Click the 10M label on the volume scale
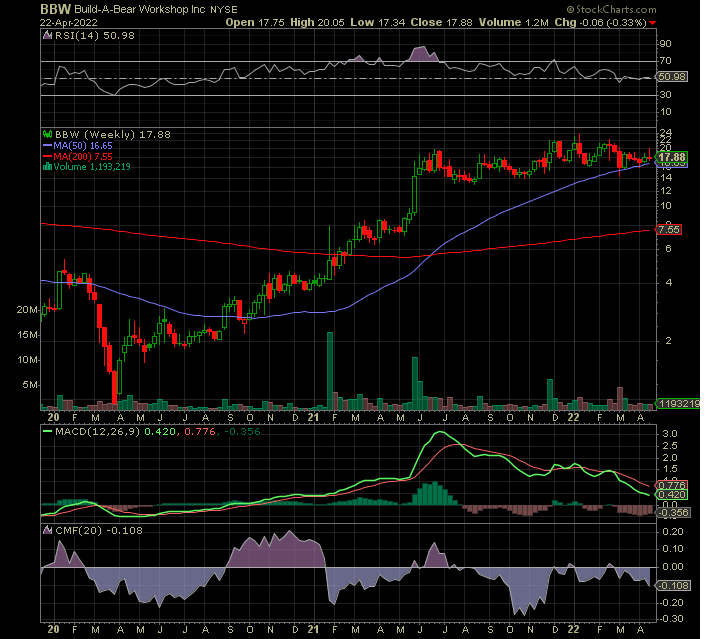Viewport: 714px width, 639px height. click(27, 360)
